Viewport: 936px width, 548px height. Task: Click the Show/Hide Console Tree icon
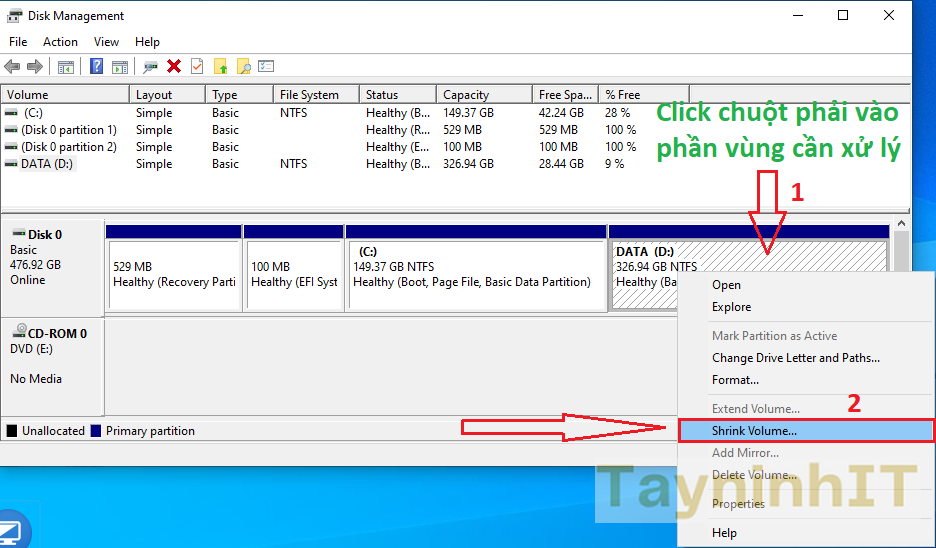(x=66, y=67)
